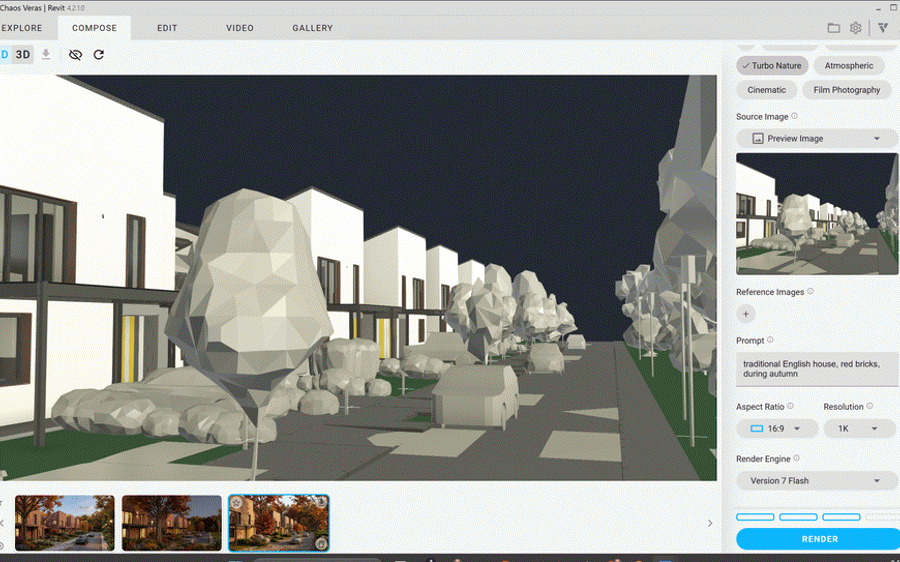The image size is (900, 562).
Task: Select the third render slot box
Action: point(841,517)
